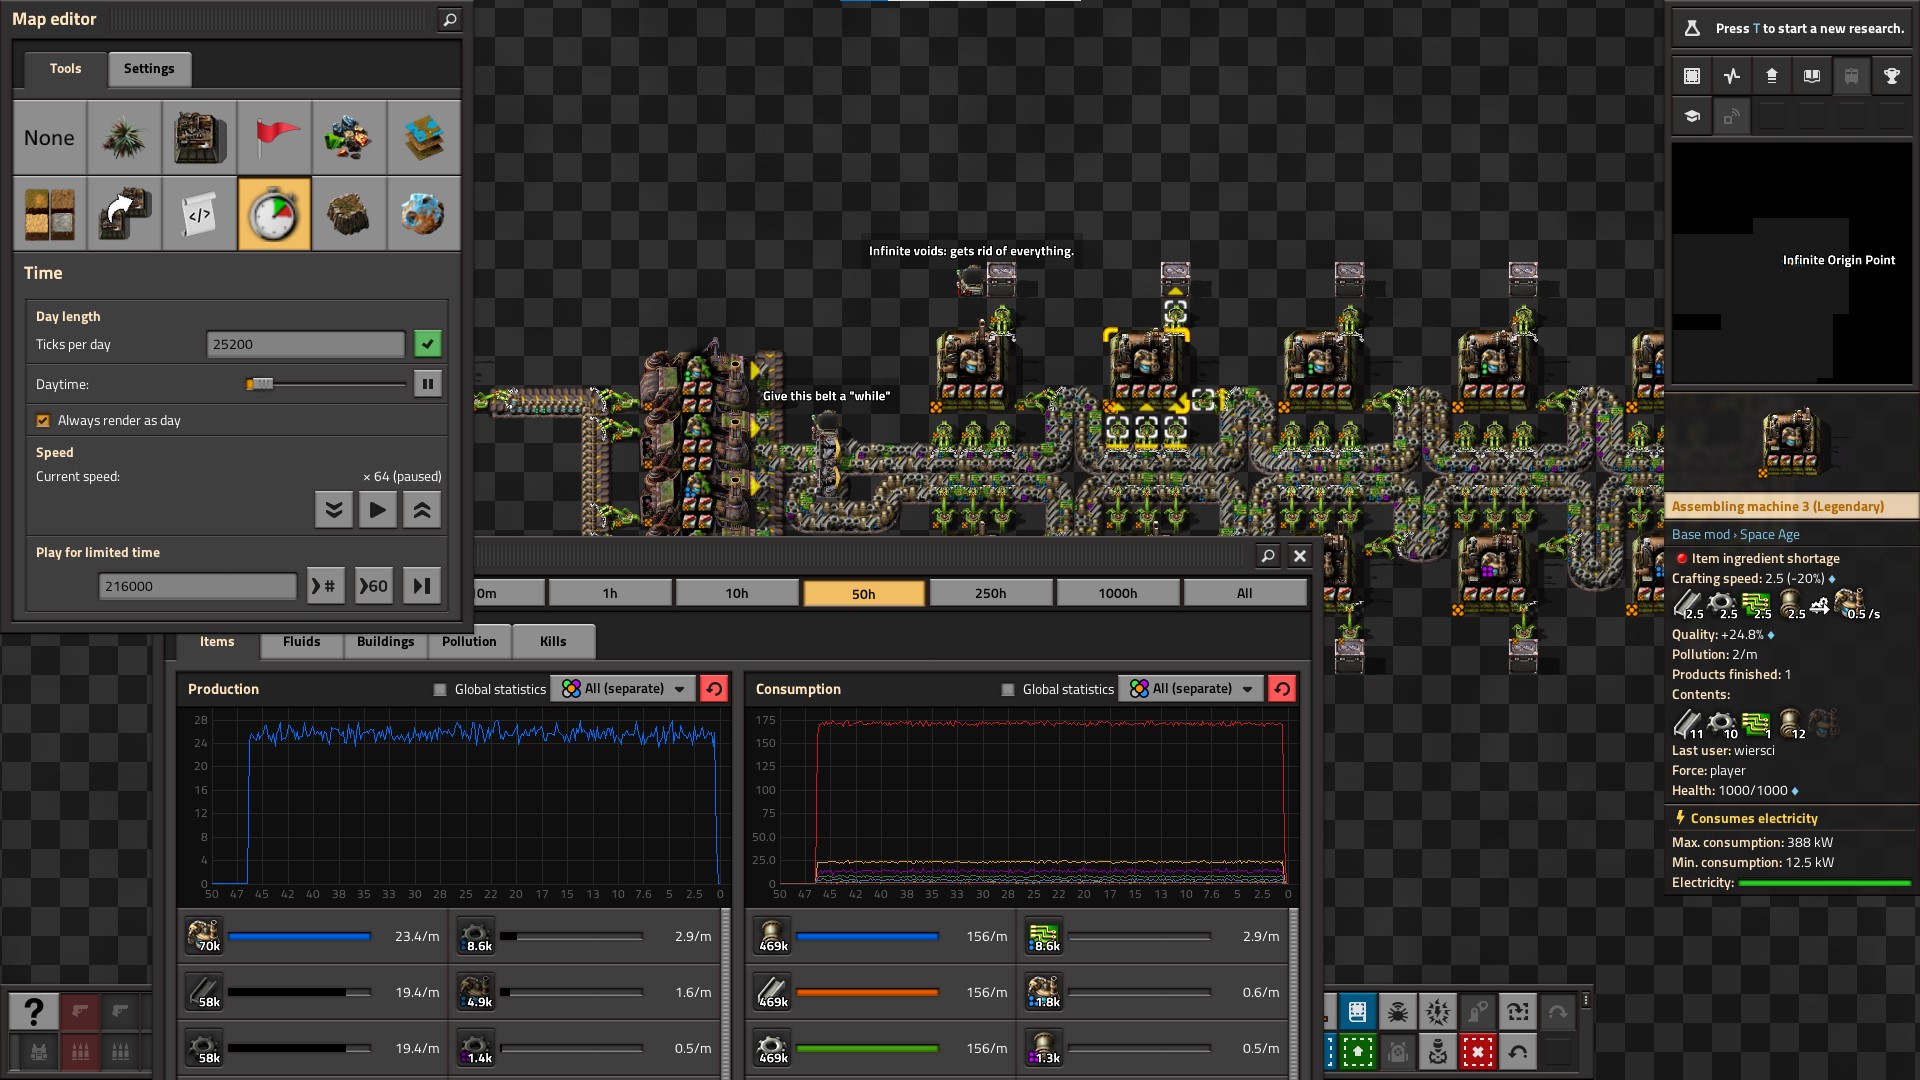Click the production statistics pulse icon
The height and width of the screenshot is (1080, 1920).
coord(1732,76)
